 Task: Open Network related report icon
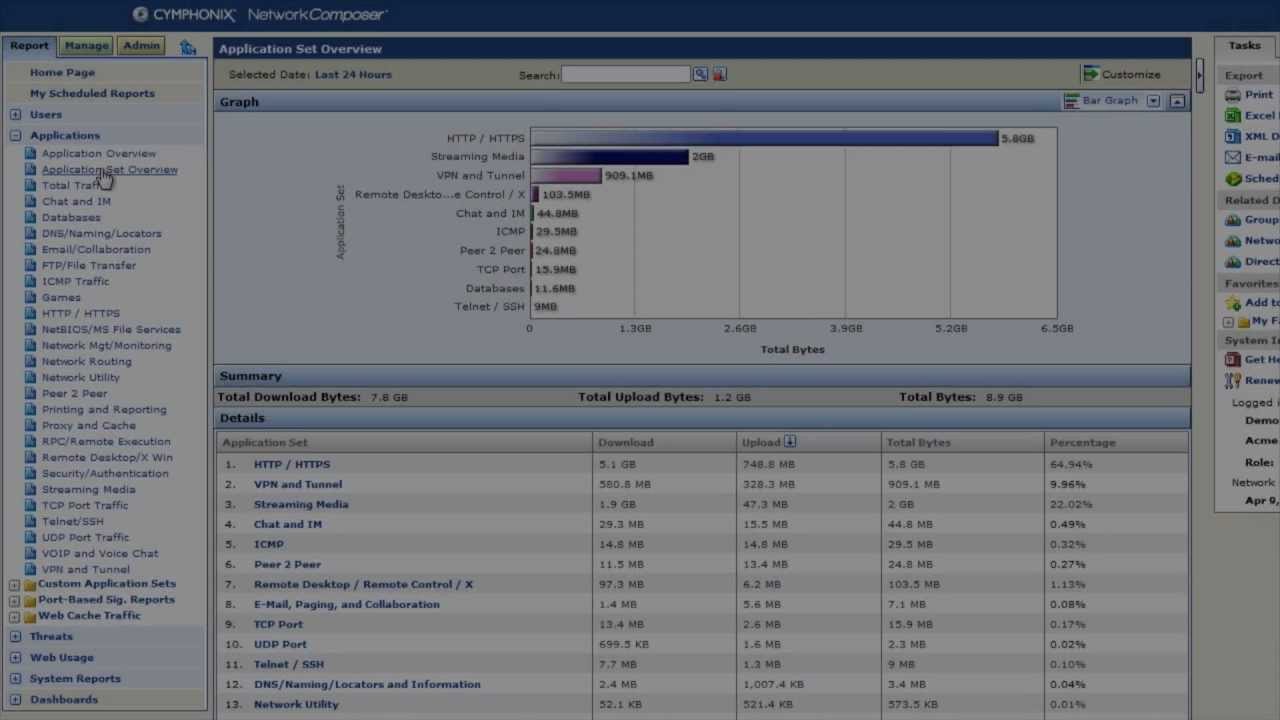click(x=1234, y=241)
